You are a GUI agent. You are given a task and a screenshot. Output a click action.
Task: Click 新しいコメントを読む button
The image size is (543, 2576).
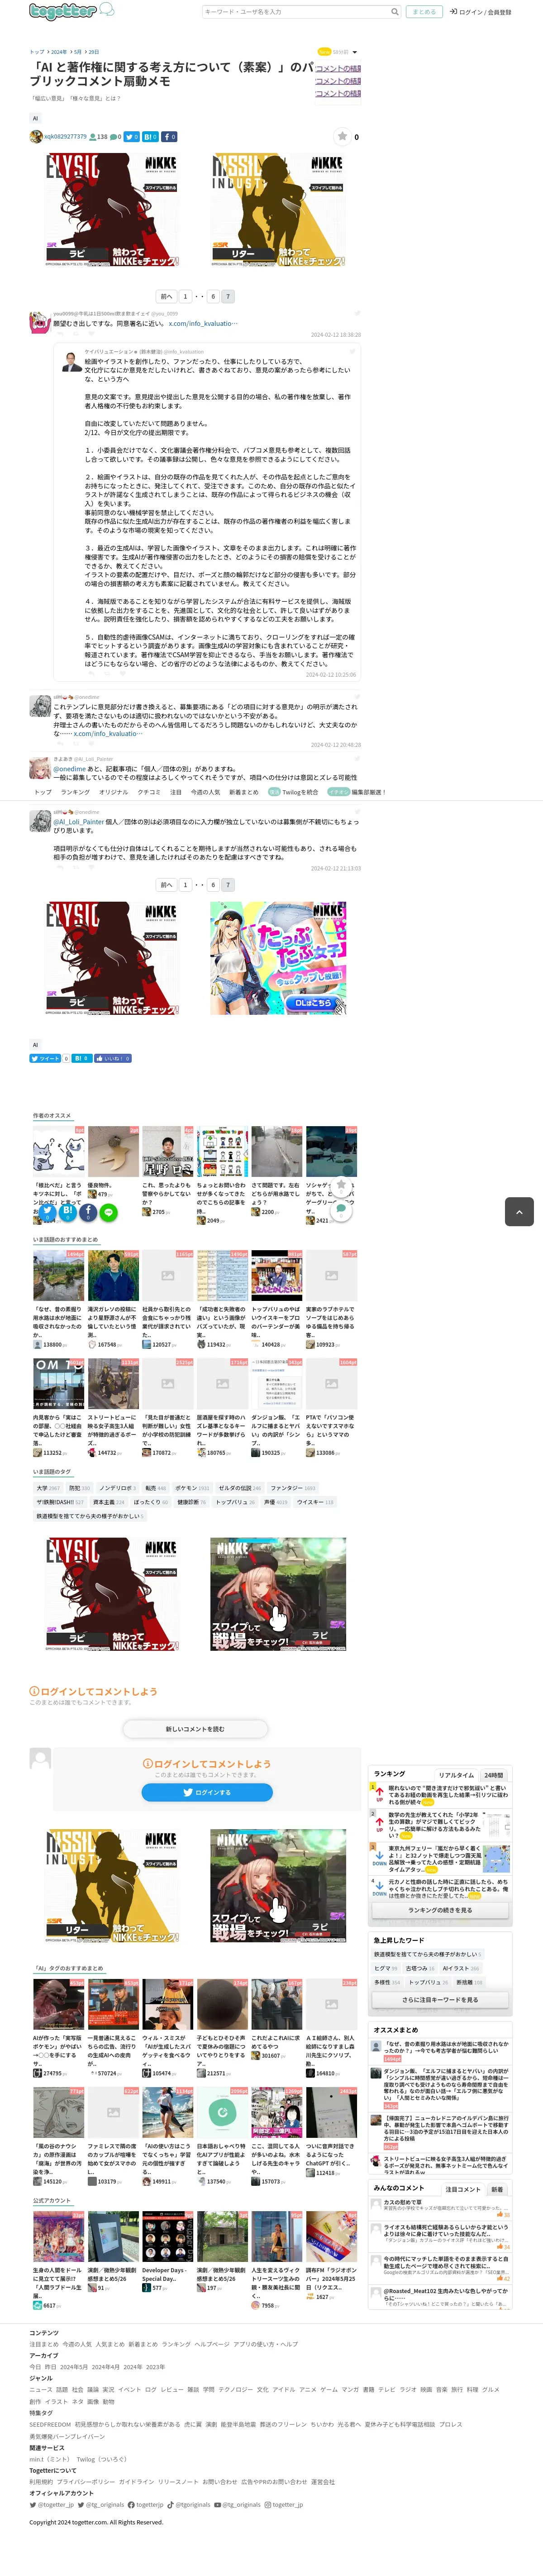pyautogui.click(x=195, y=1729)
